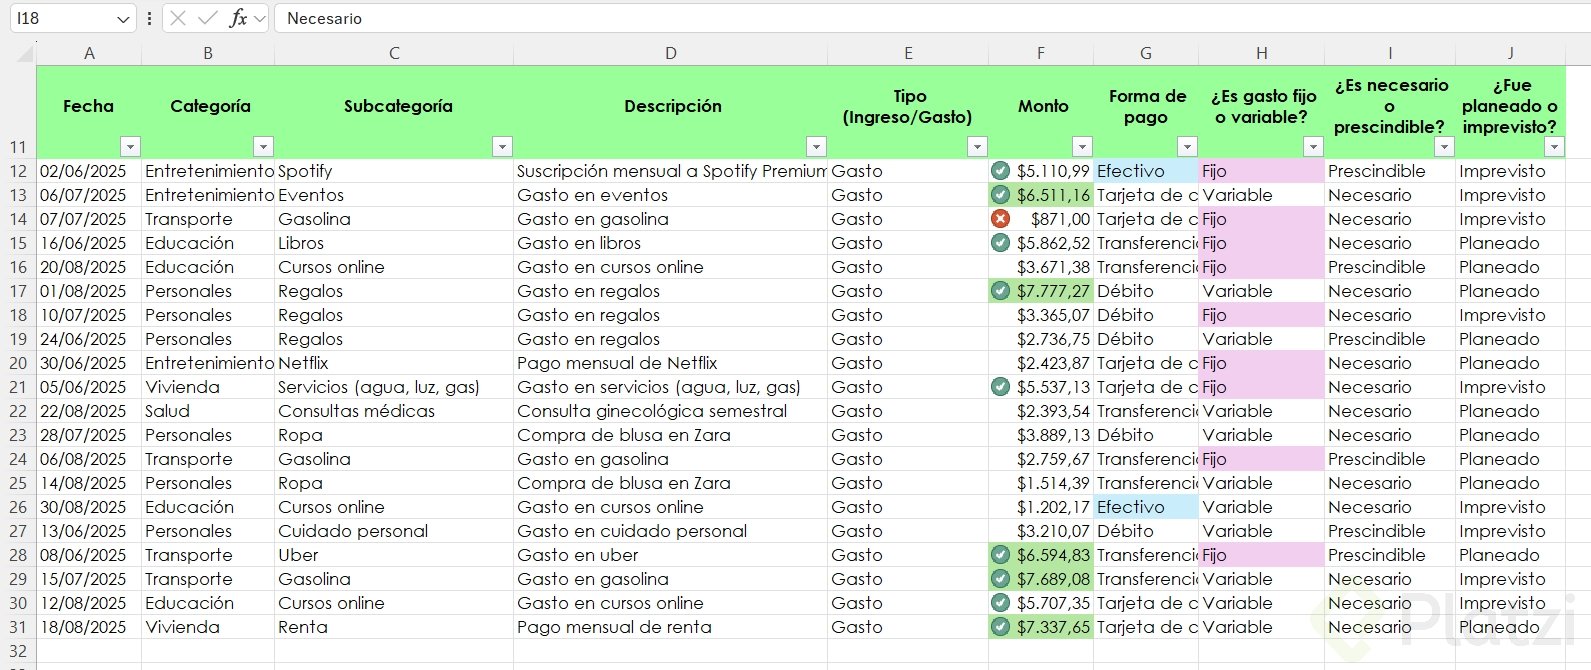Select row 20 header
The height and width of the screenshot is (670, 1591).
[18, 363]
